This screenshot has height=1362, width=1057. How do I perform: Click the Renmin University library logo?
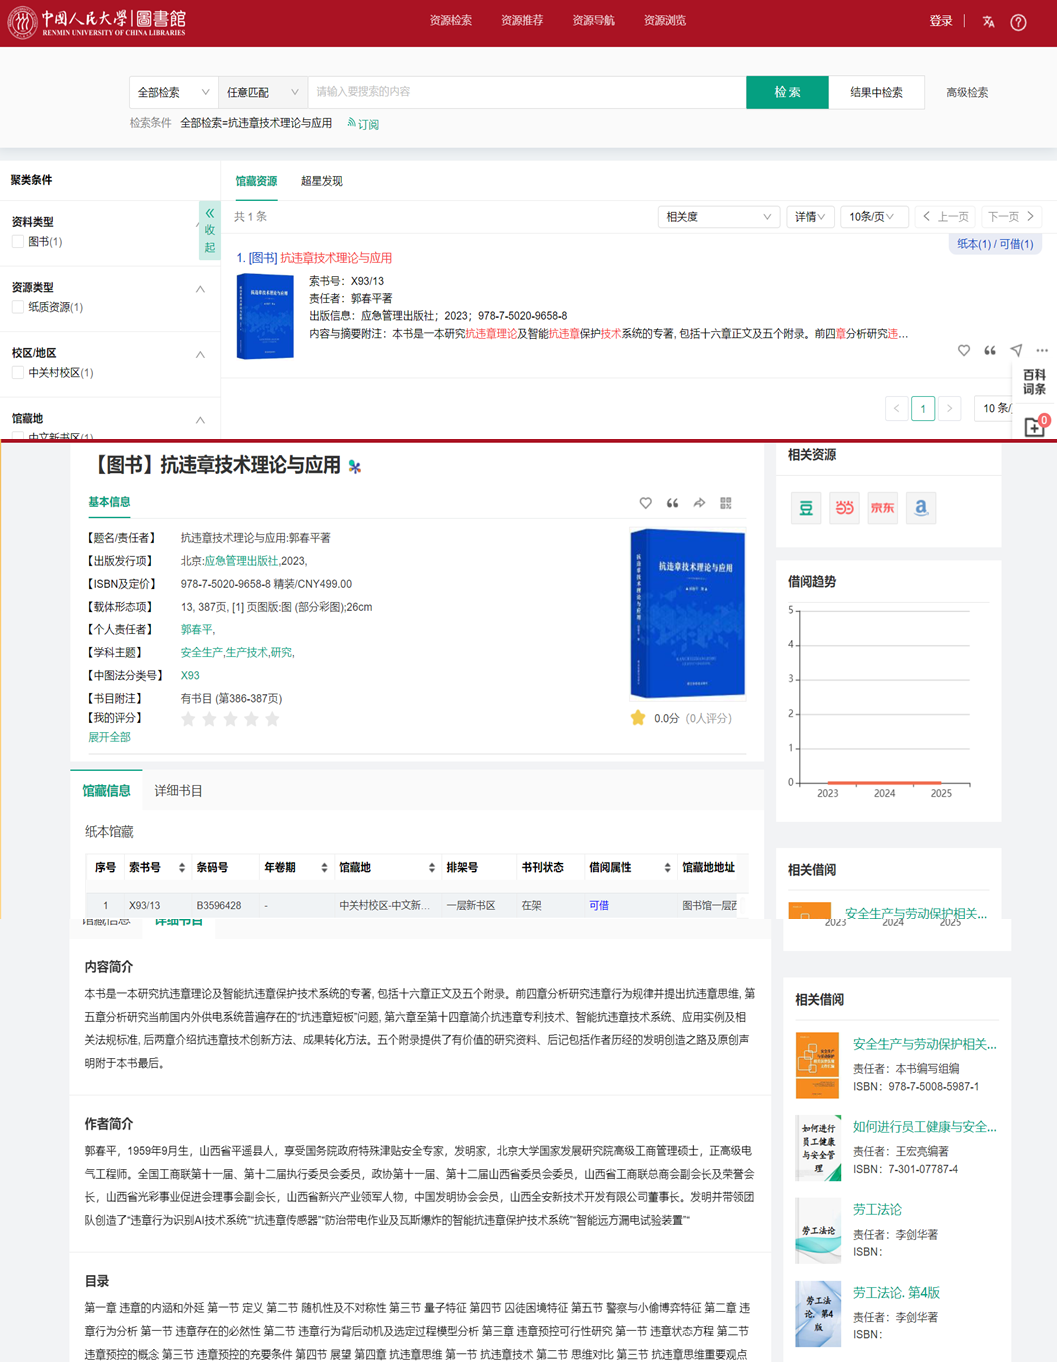tap(97, 22)
